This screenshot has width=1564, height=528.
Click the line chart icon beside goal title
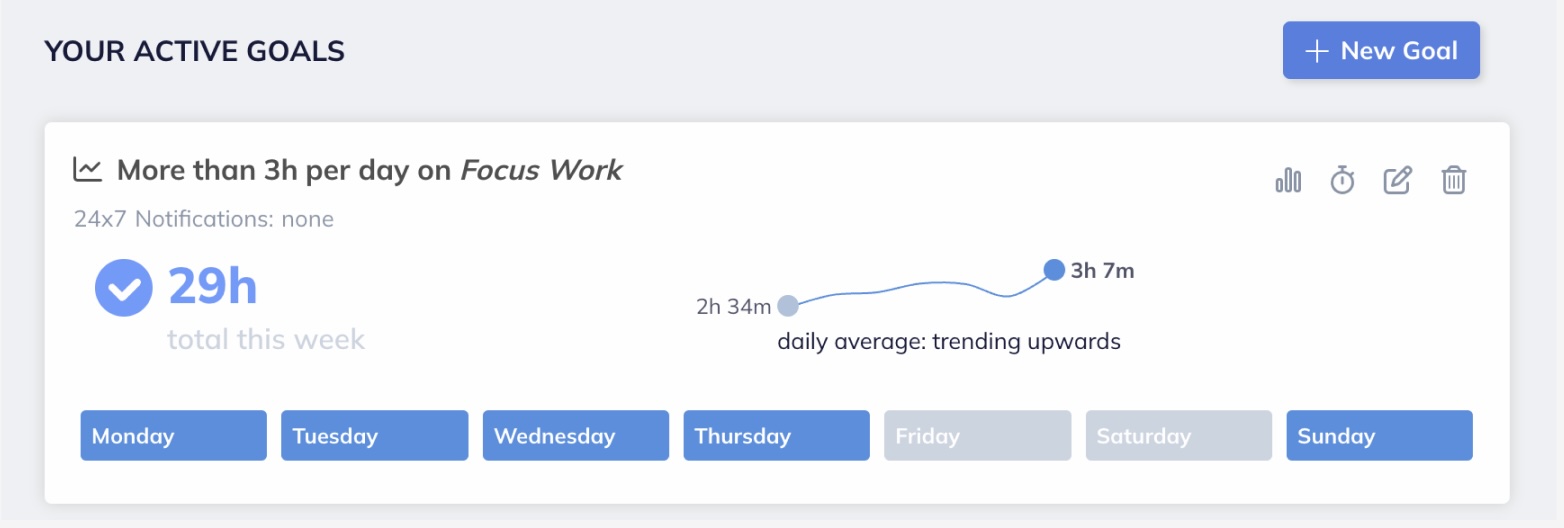[x=88, y=170]
